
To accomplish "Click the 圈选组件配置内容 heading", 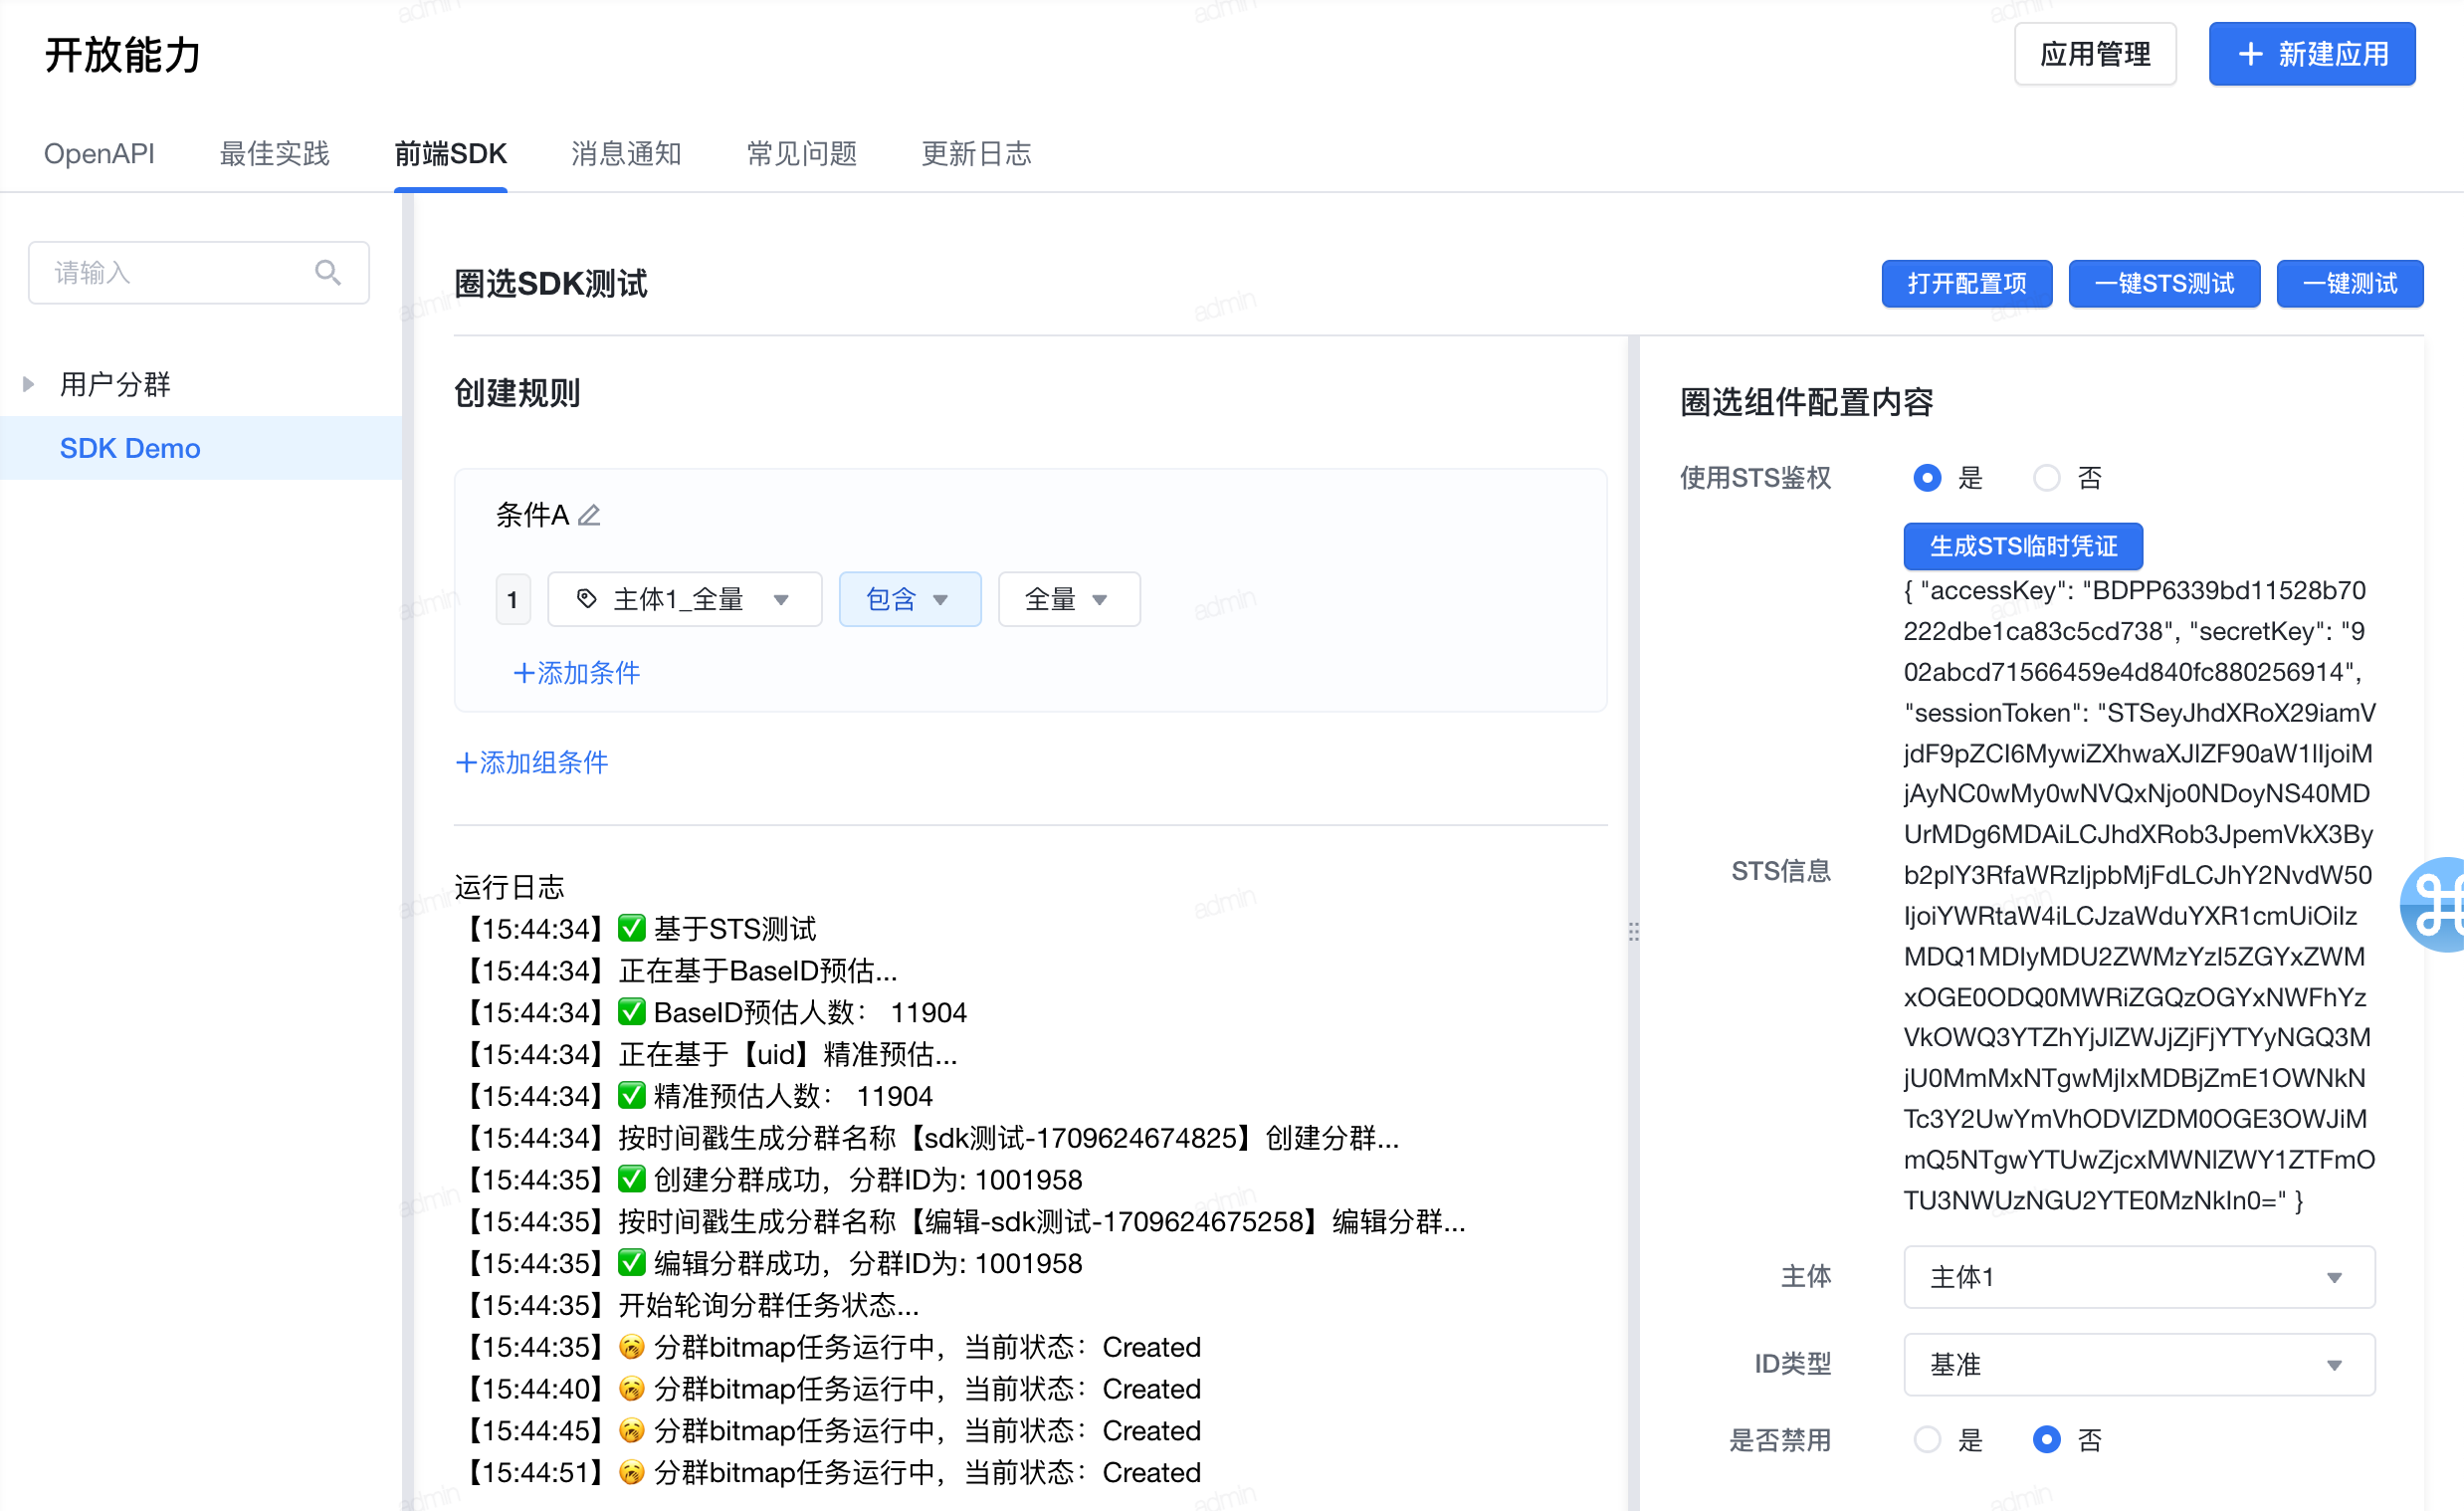I will [x=1806, y=402].
